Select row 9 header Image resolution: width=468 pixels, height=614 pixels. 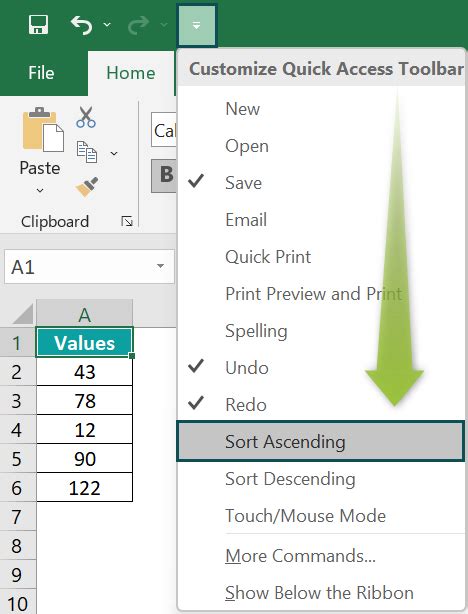click(x=18, y=574)
